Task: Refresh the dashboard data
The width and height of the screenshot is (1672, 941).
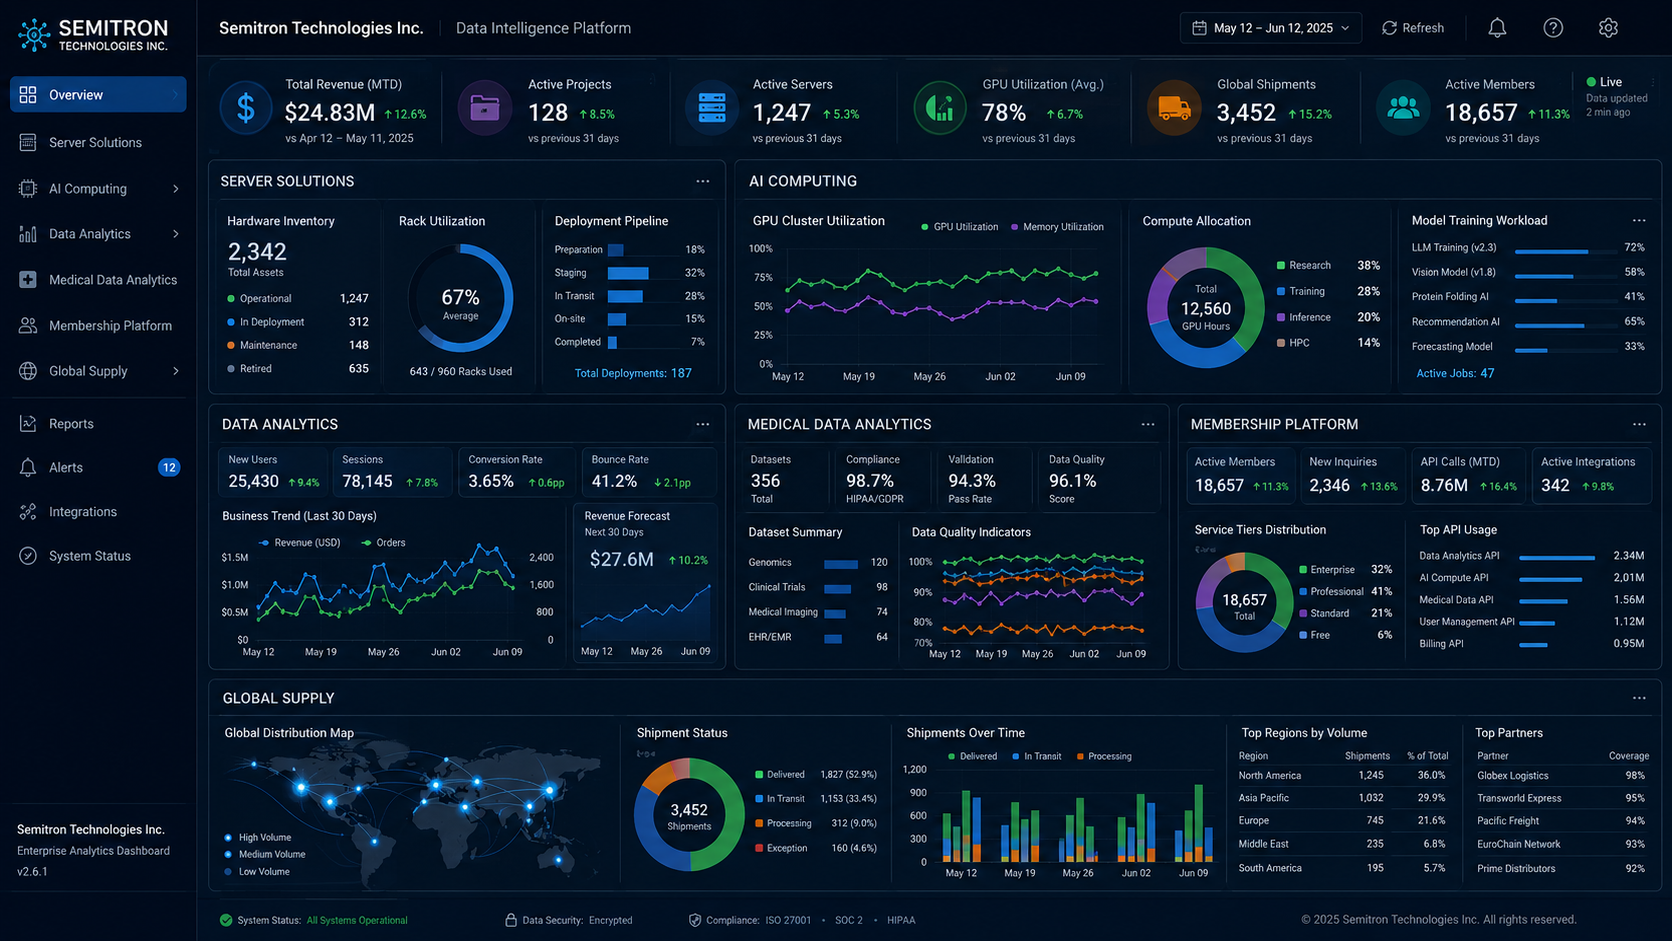Action: [1413, 28]
